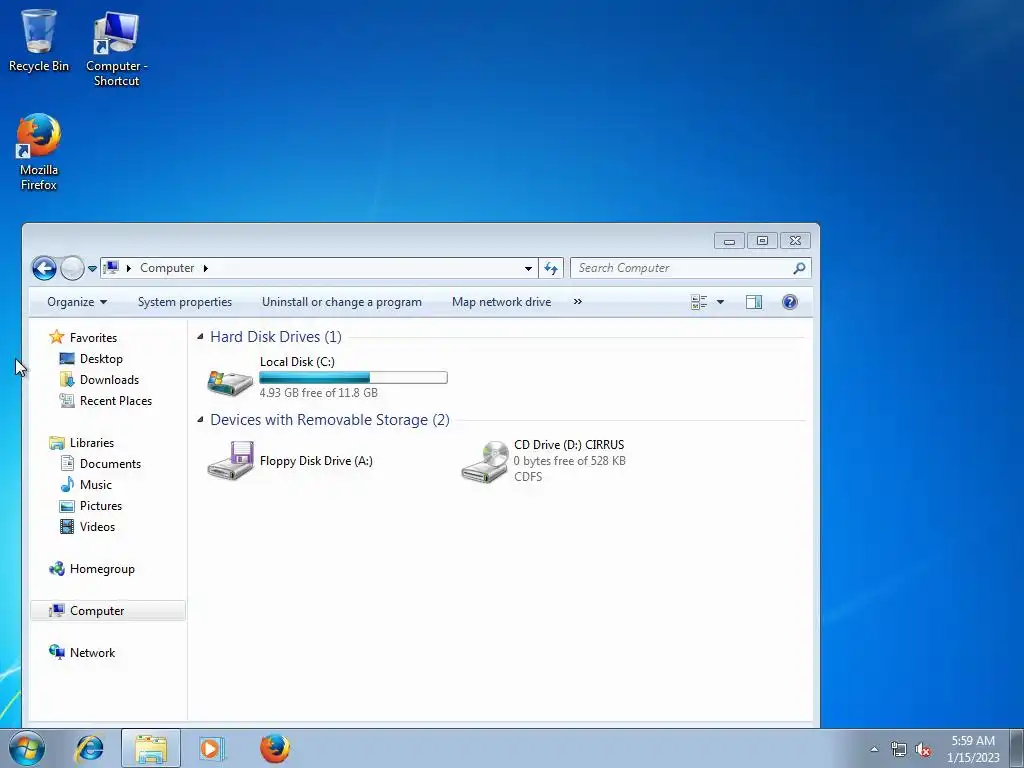Click Hard Disk Drives (1) heading
The height and width of the screenshot is (768, 1024).
tap(276, 336)
